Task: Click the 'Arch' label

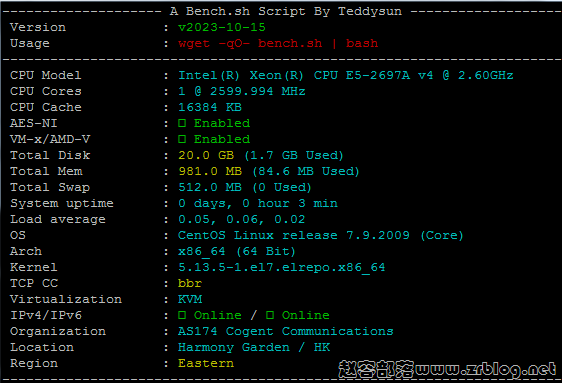Action: [26, 251]
